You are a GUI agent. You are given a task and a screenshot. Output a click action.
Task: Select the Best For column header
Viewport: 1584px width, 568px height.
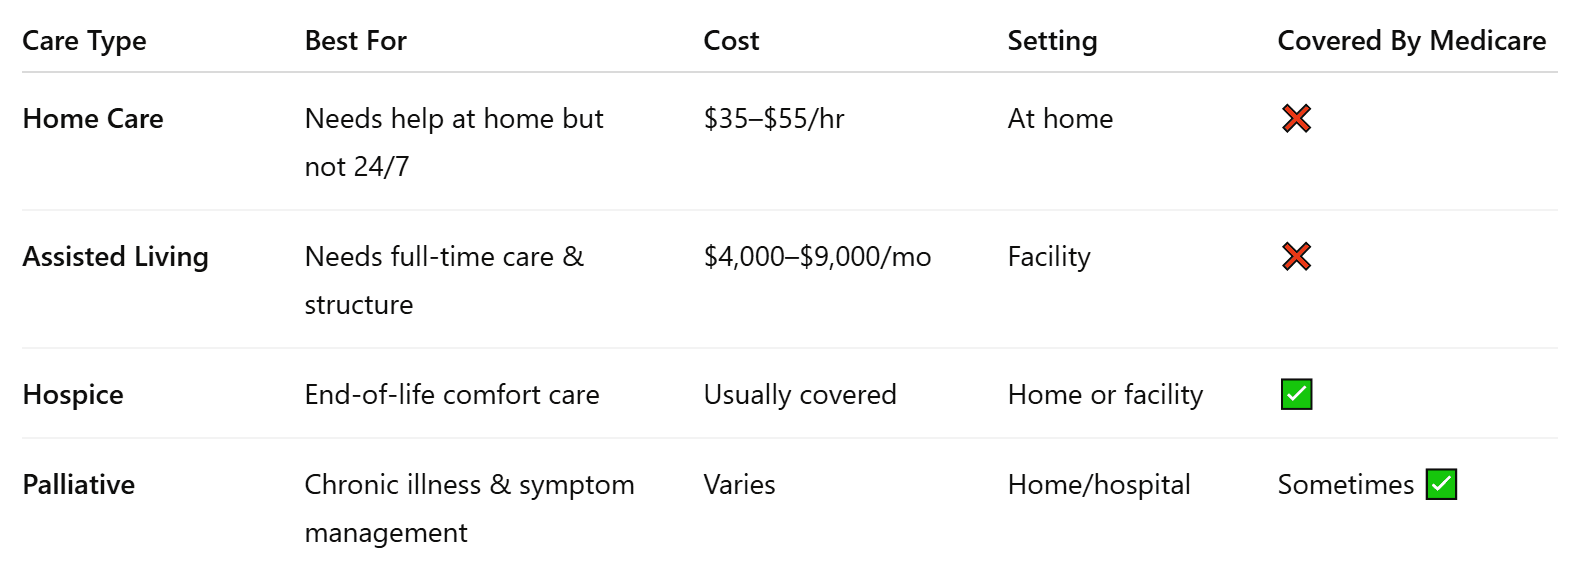pos(355,41)
